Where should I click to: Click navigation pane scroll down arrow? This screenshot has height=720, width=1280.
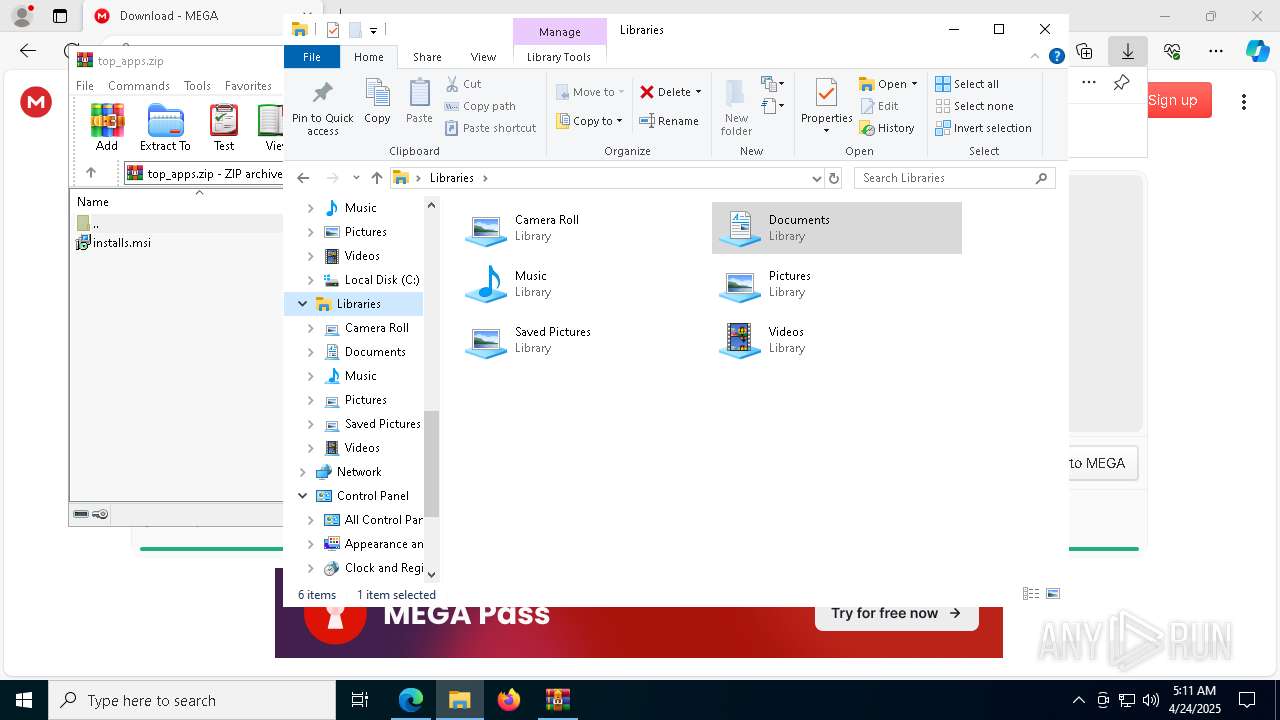click(431, 574)
